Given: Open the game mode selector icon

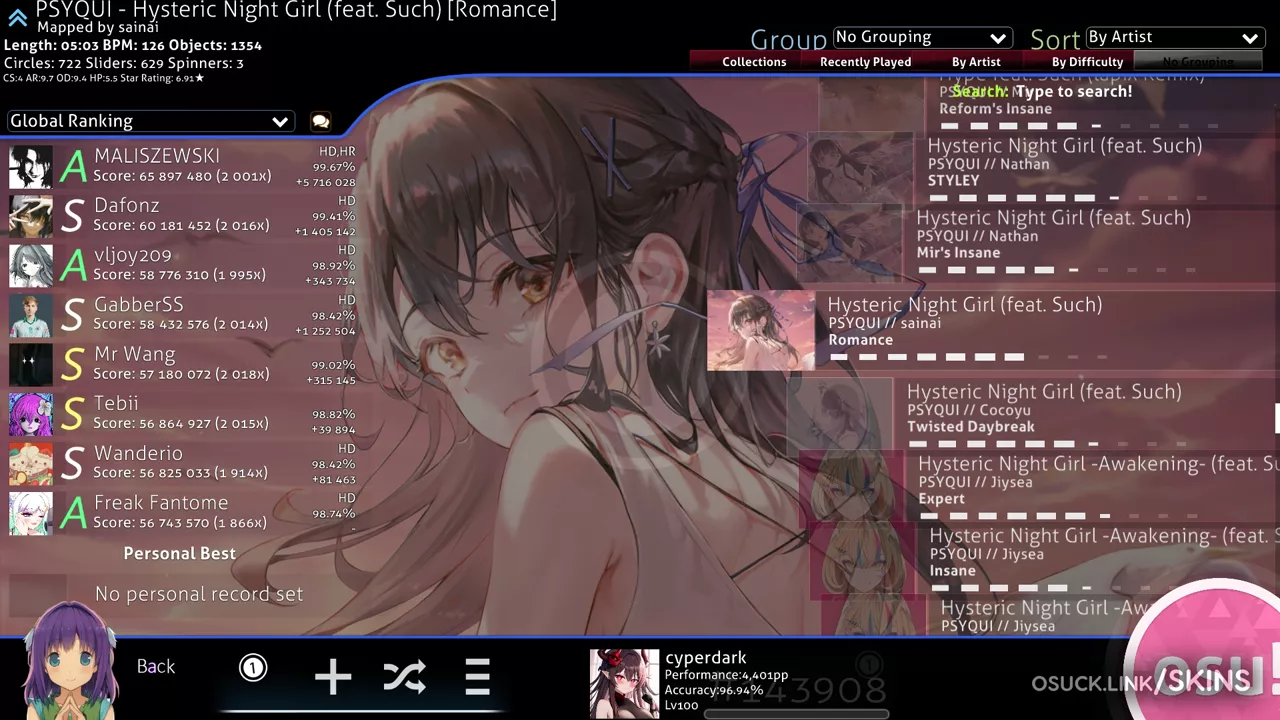Looking at the screenshot, I should (253, 667).
